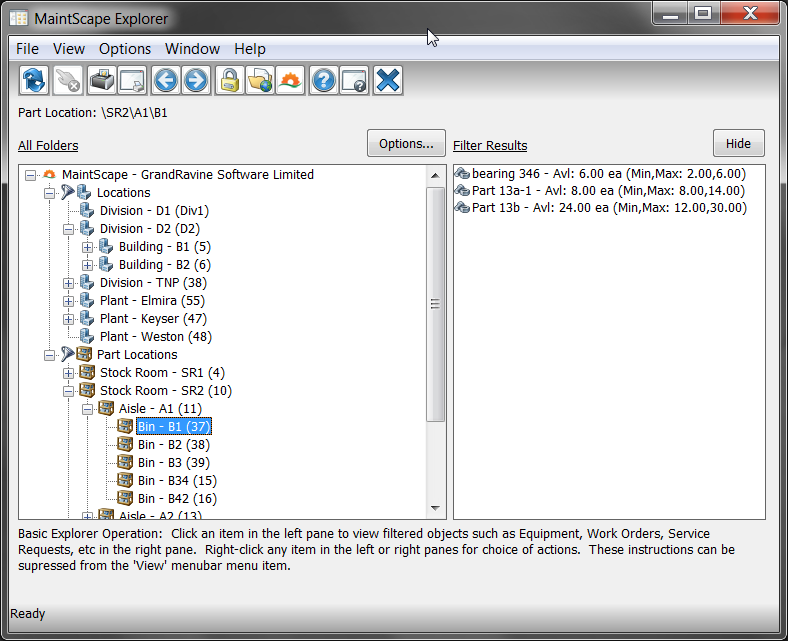The height and width of the screenshot is (641, 788).
Task: Click the Part 13b part icon
Action: point(462,207)
